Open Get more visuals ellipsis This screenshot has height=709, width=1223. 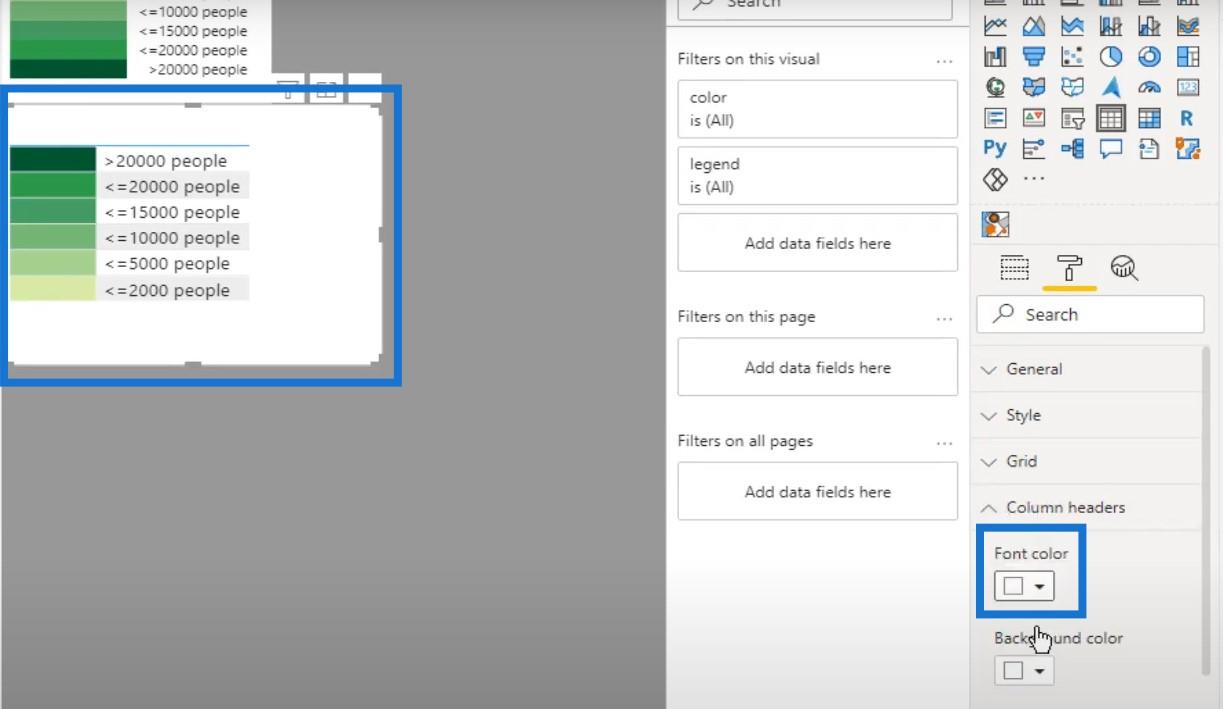click(1034, 179)
